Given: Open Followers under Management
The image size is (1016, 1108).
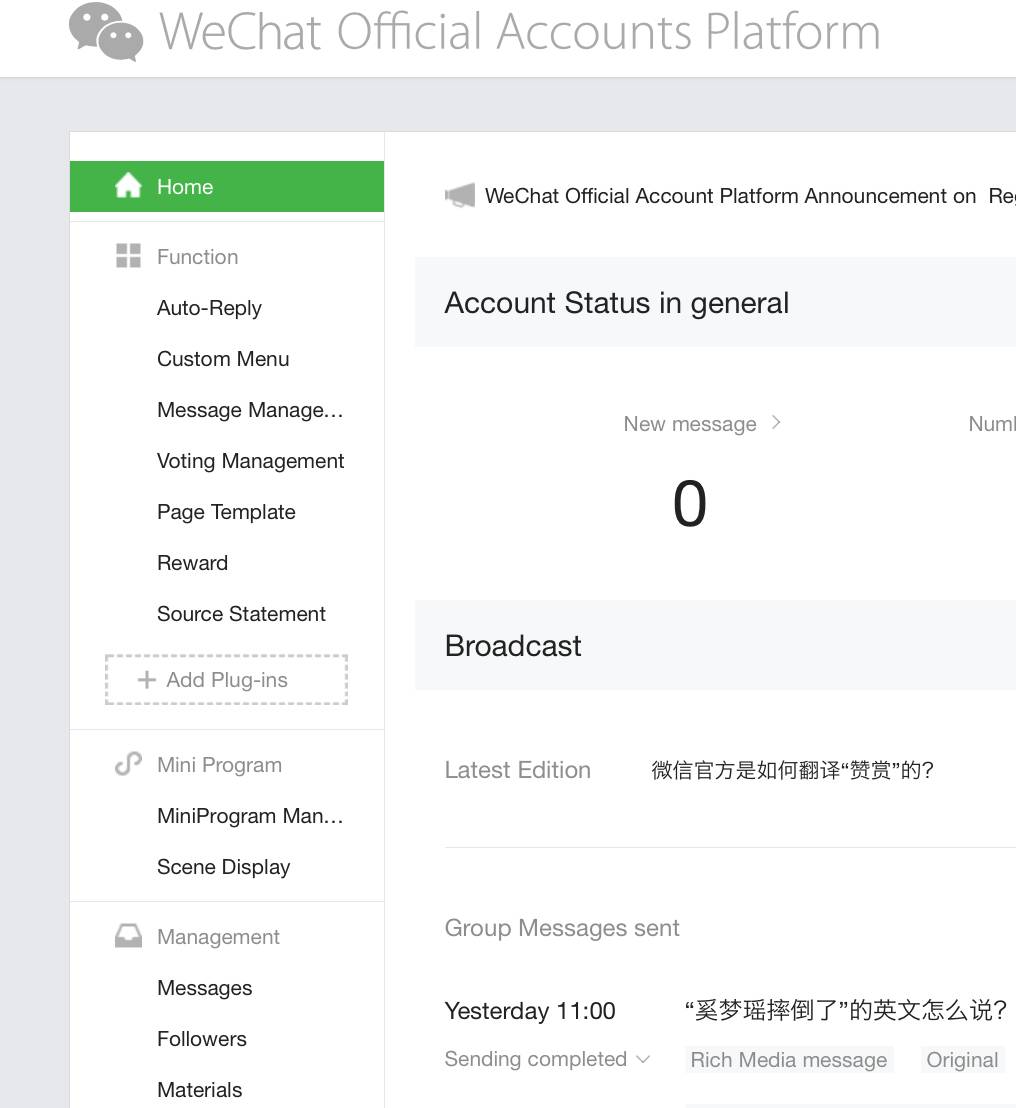Looking at the screenshot, I should (201, 1039).
